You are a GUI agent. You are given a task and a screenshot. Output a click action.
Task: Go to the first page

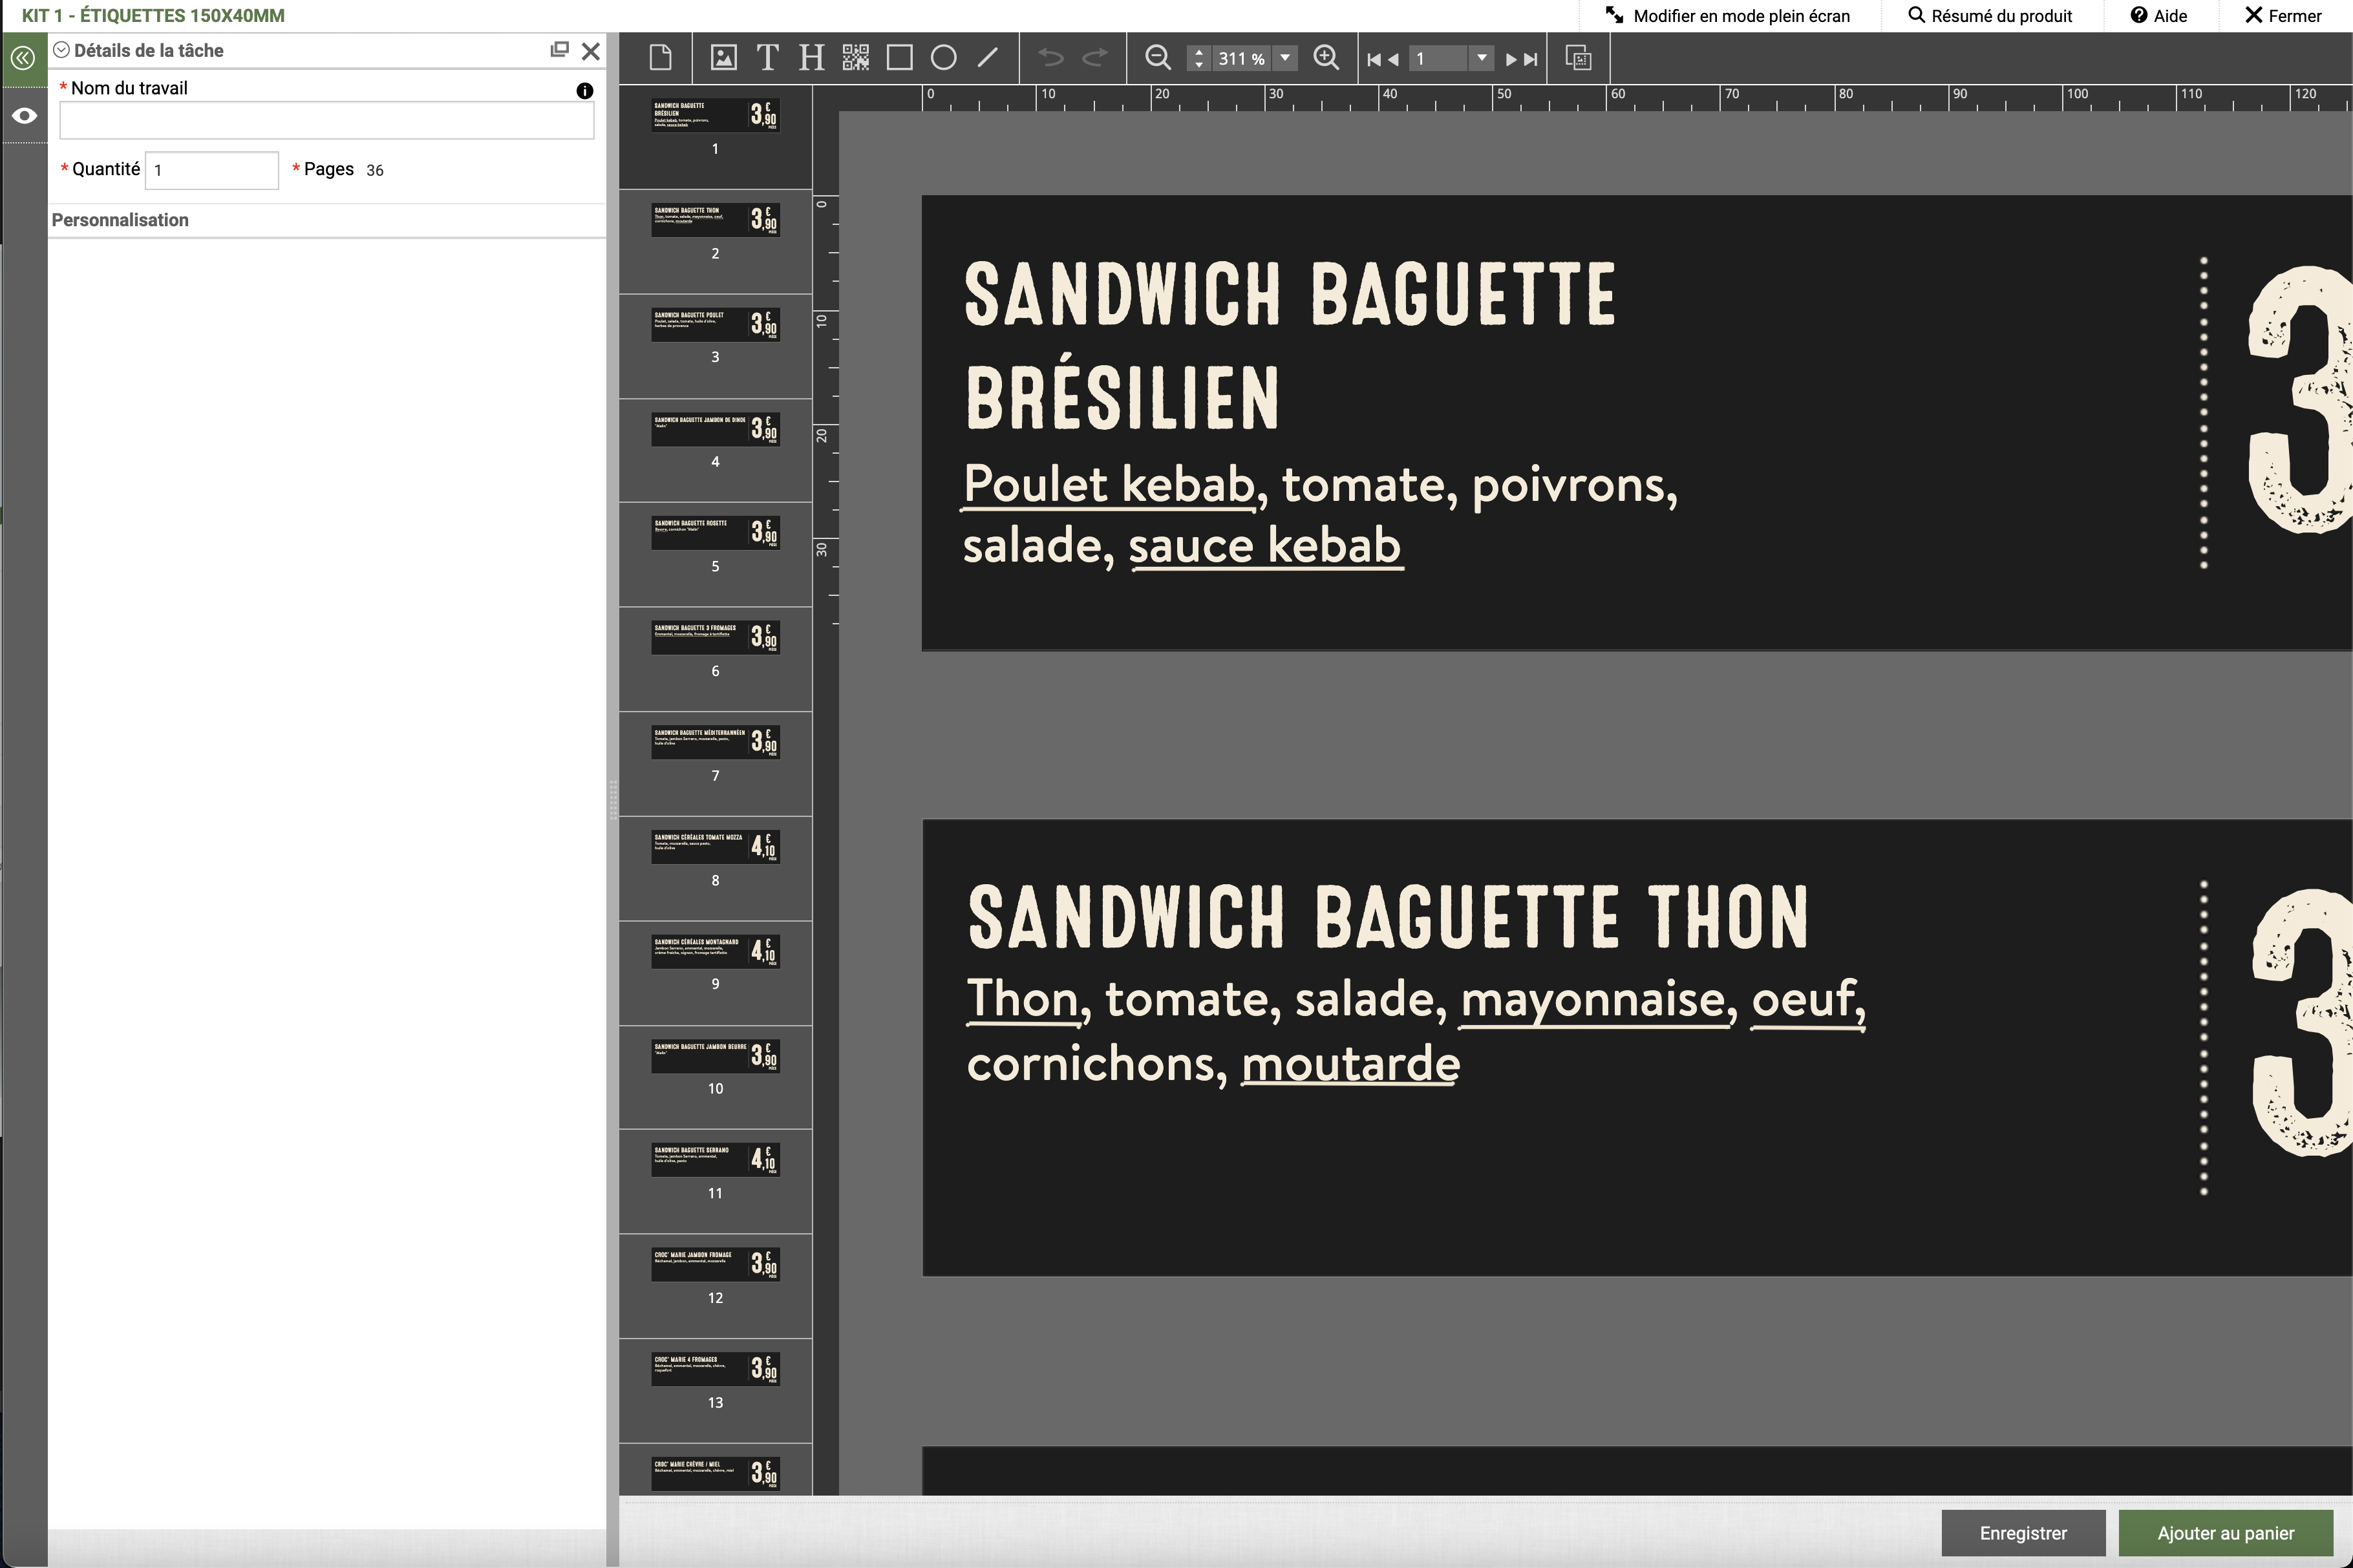pyautogui.click(x=1374, y=60)
